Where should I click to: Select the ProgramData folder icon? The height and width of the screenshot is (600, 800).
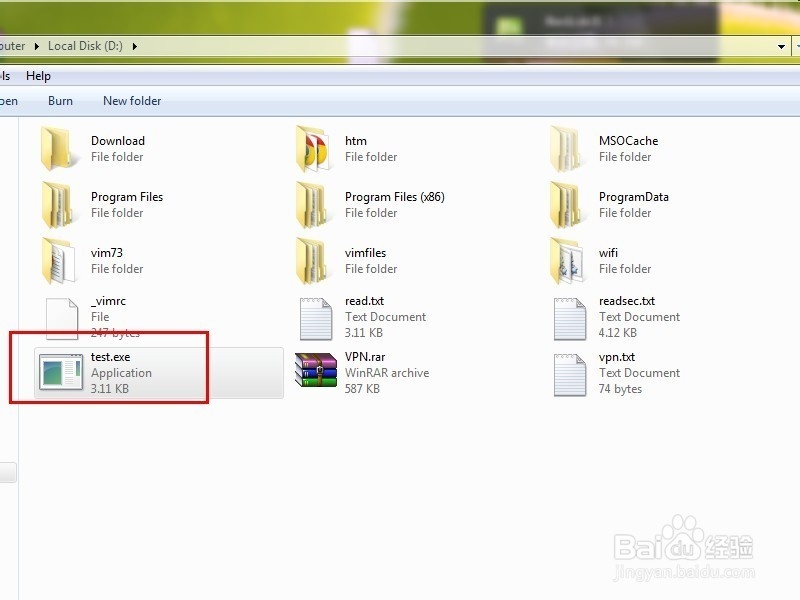[567, 205]
